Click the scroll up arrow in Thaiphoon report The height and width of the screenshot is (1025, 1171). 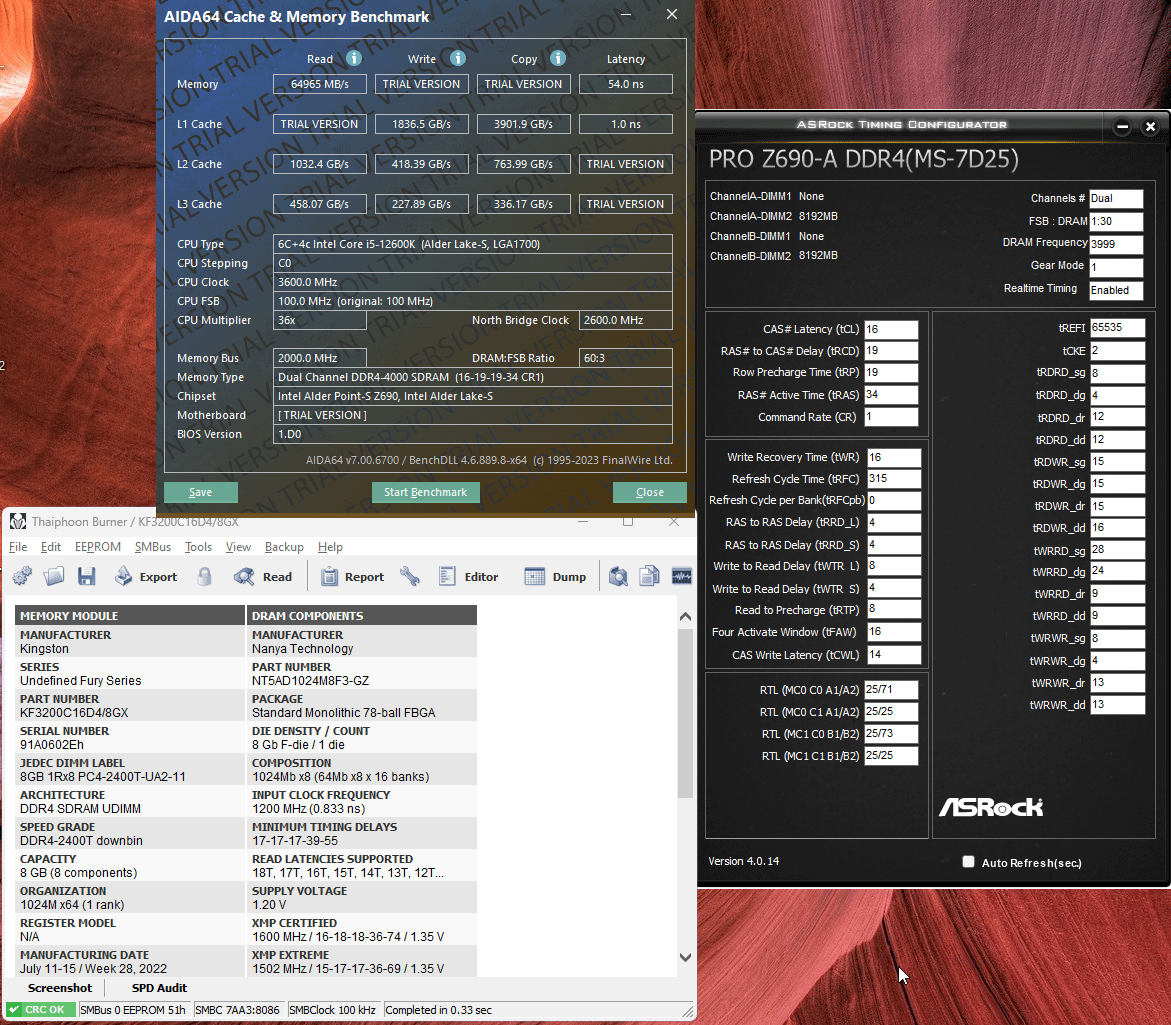click(x=686, y=617)
